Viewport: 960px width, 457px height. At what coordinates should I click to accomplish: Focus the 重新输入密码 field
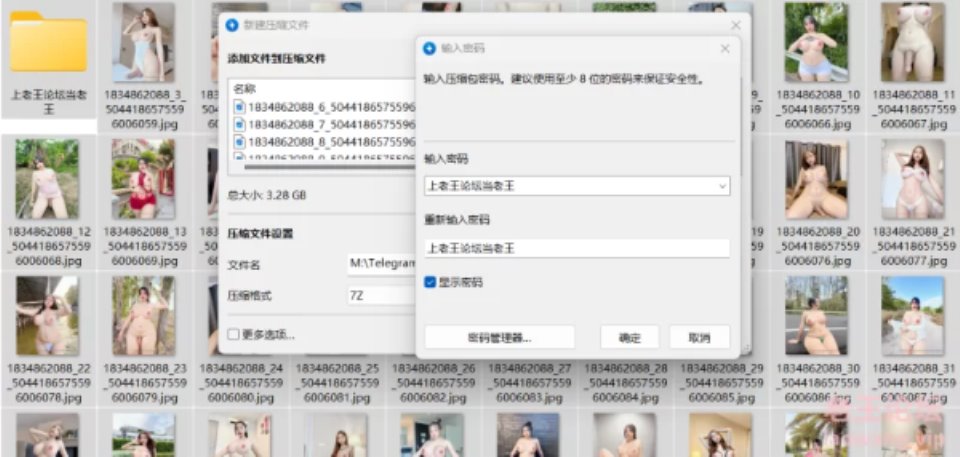tap(577, 249)
